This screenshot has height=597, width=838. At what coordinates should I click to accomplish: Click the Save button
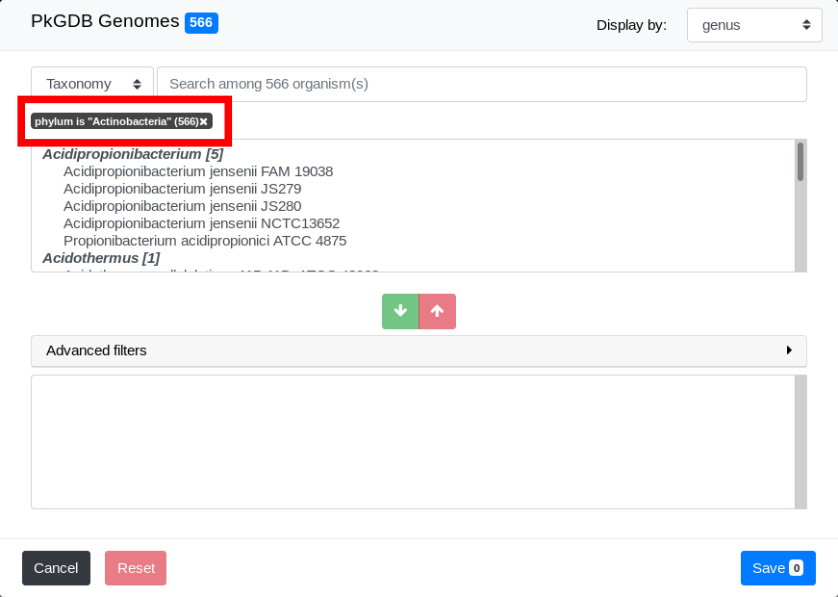click(x=778, y=568)
